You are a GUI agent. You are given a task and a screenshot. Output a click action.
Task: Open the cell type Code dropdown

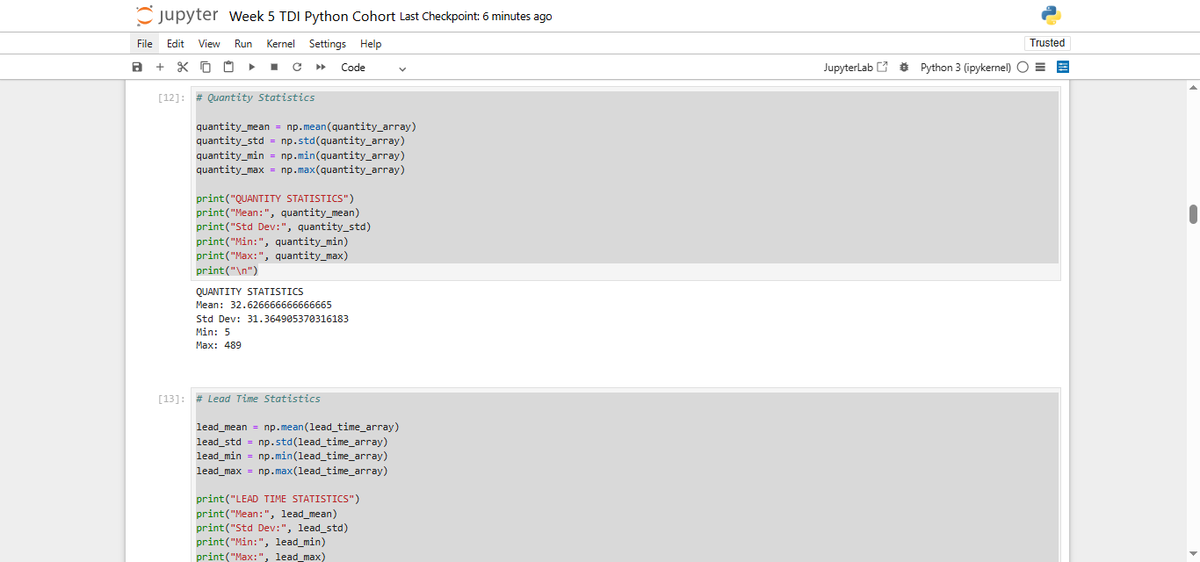(x=373, y=67)
